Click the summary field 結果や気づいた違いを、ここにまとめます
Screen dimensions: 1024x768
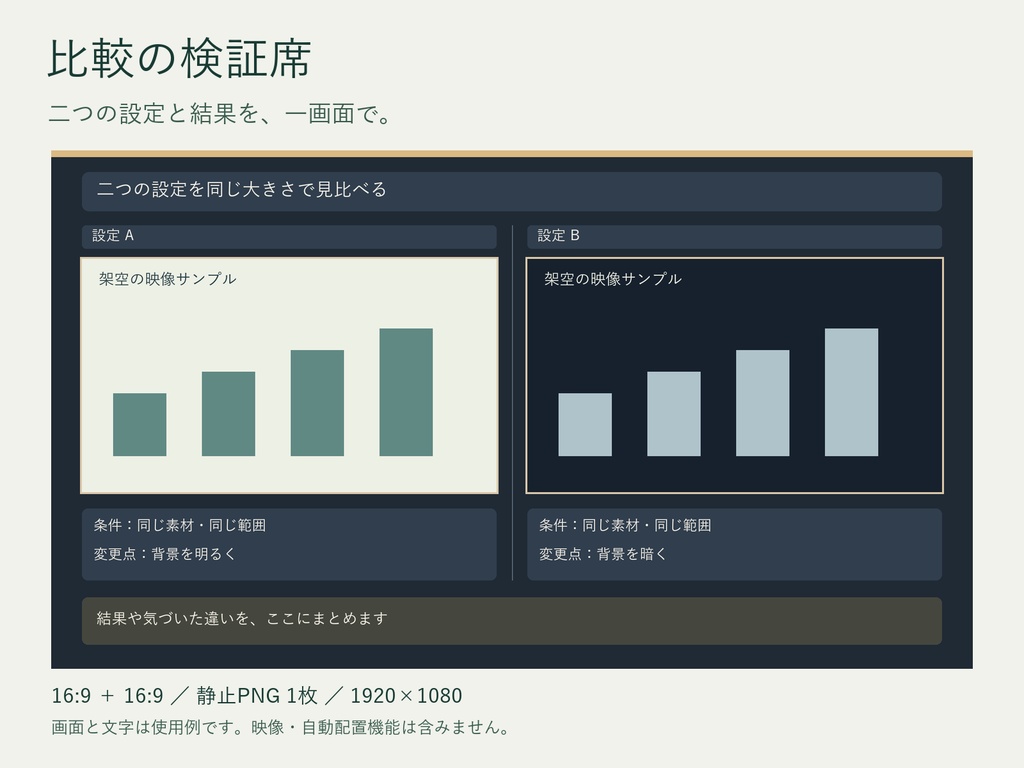(511, 620)
